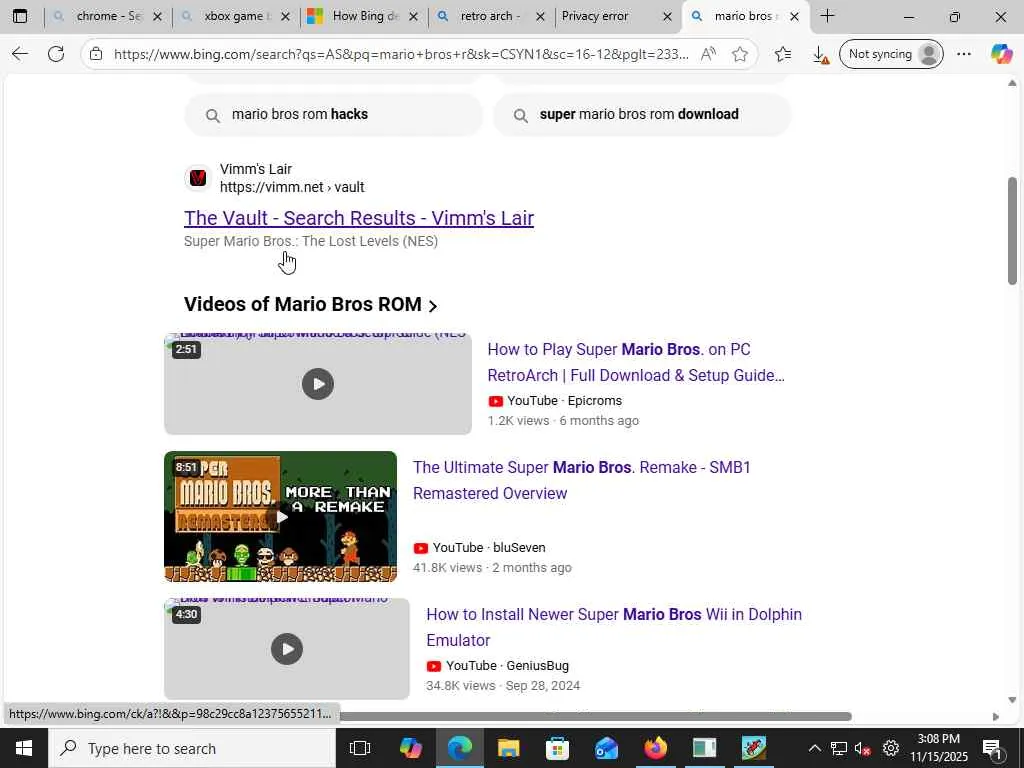Open a new tab with the plus button
The image size is (1024, 768).
(x=827, y=16)
